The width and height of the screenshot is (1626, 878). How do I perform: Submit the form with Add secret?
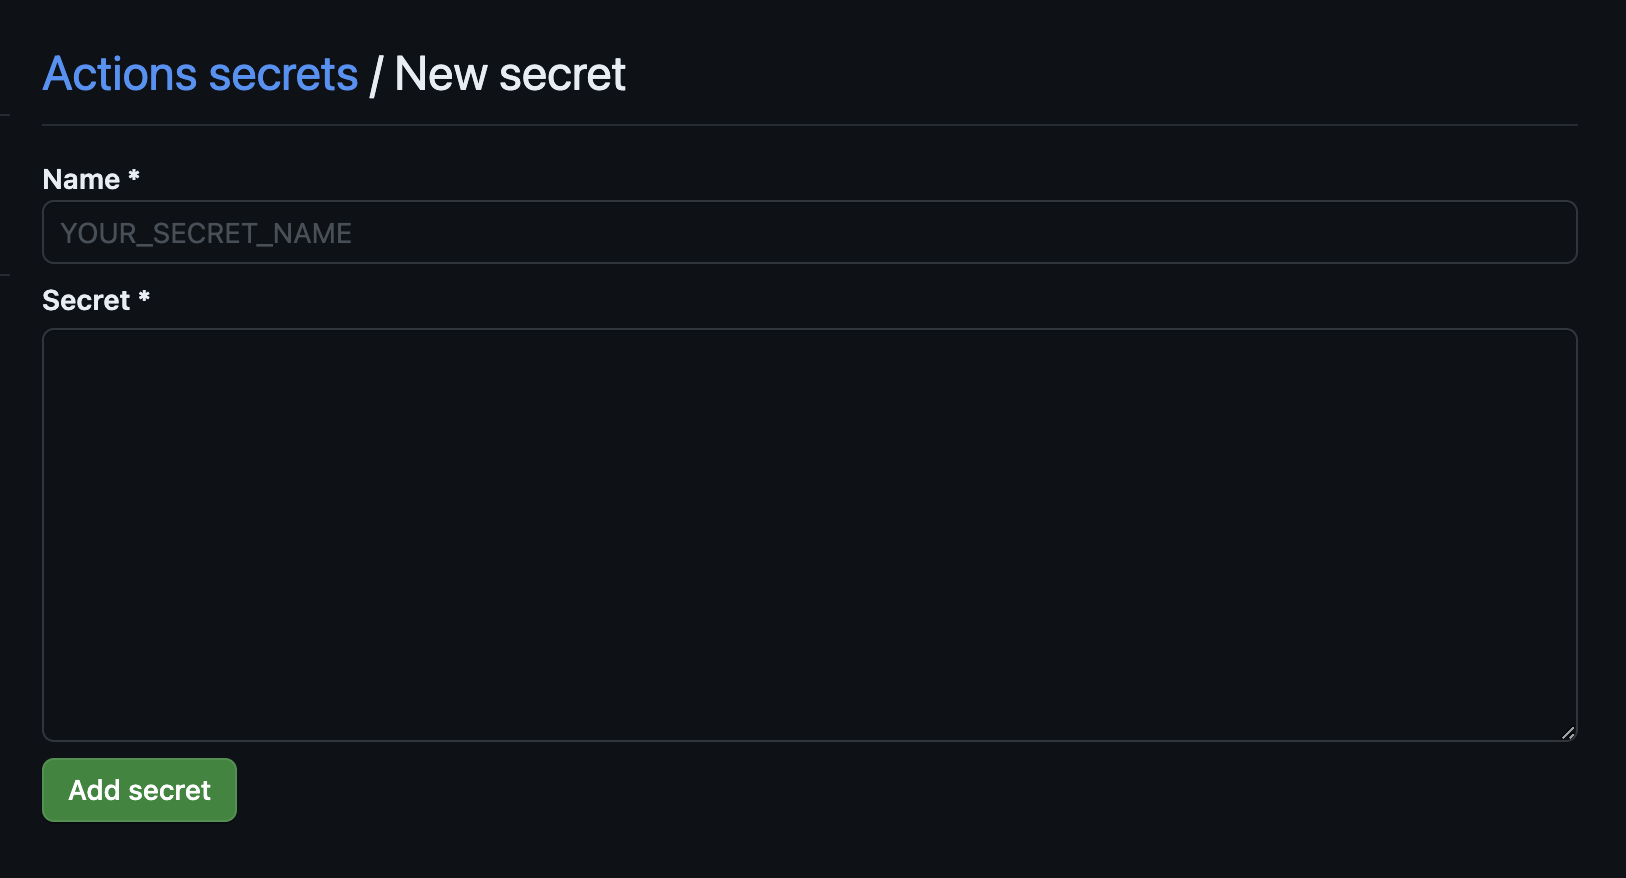[139, 790]
